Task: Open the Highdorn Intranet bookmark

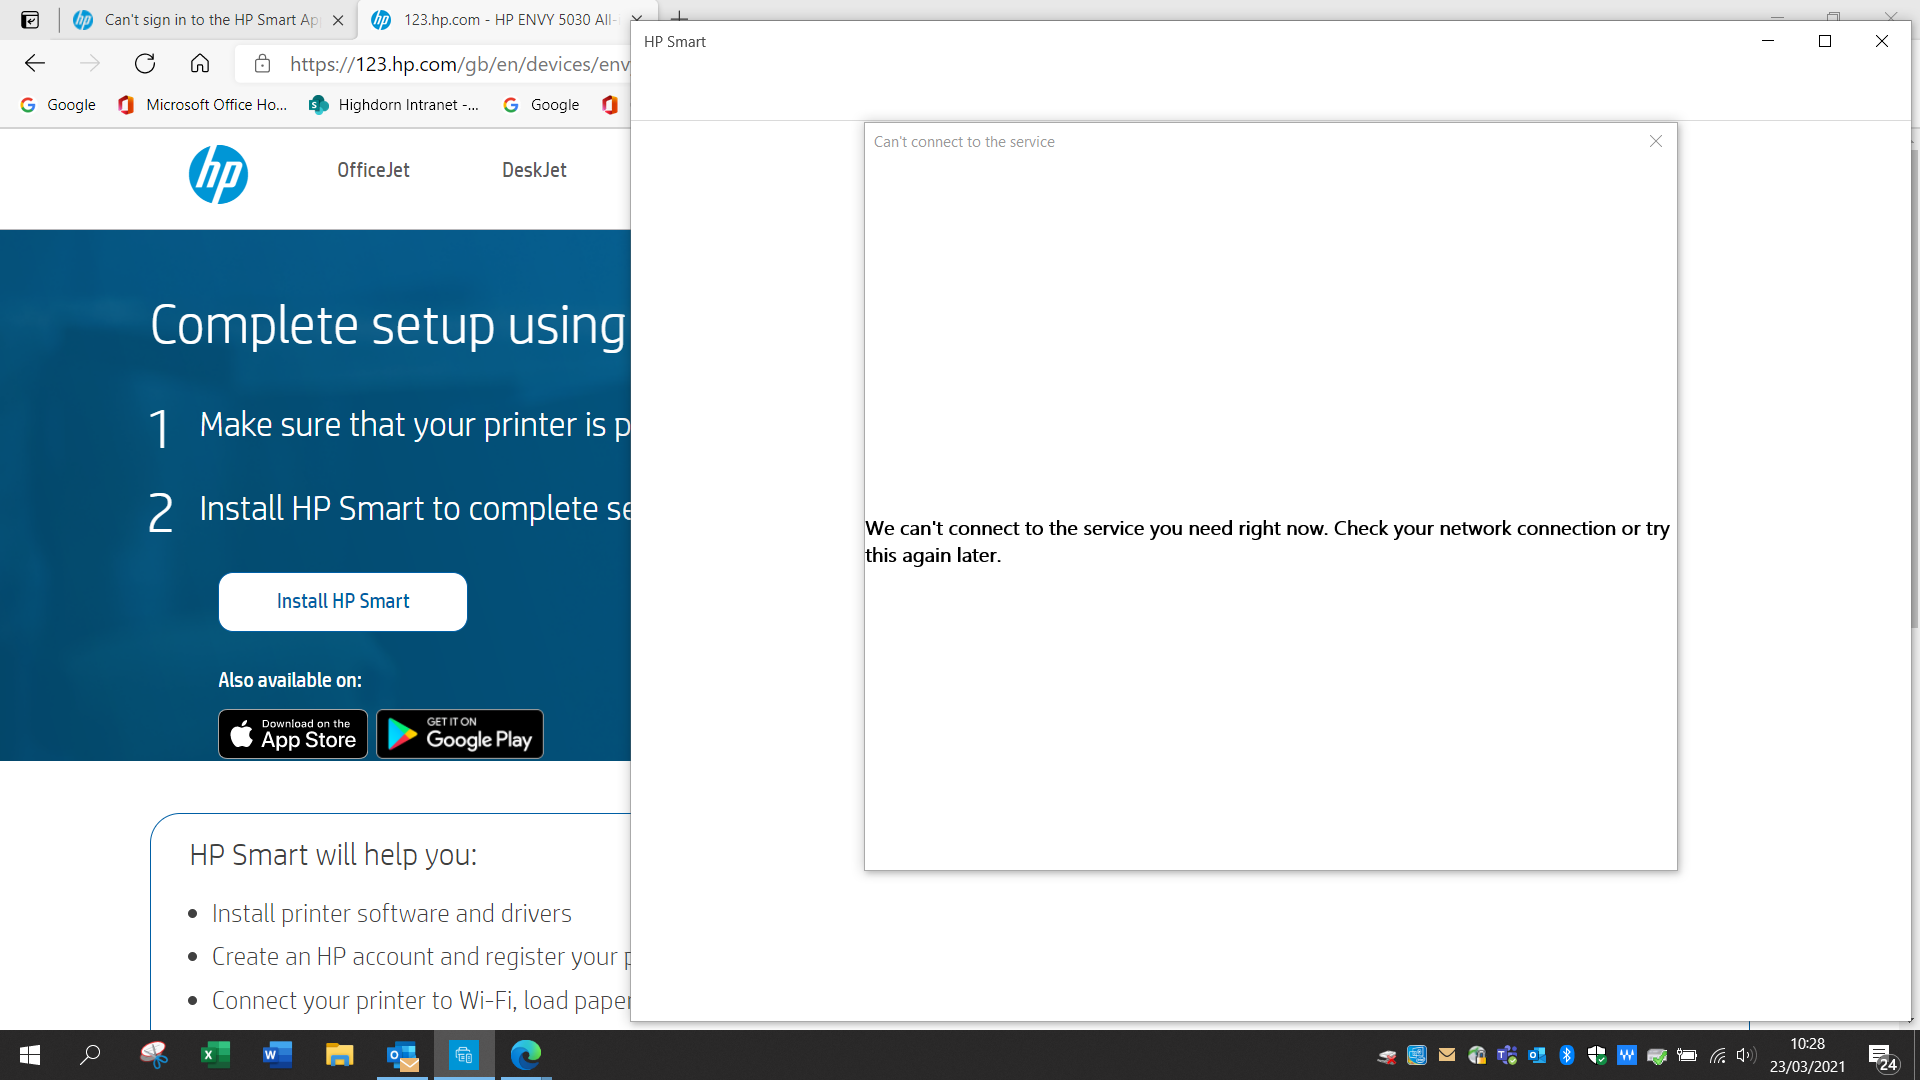Action: pos(395,104)
